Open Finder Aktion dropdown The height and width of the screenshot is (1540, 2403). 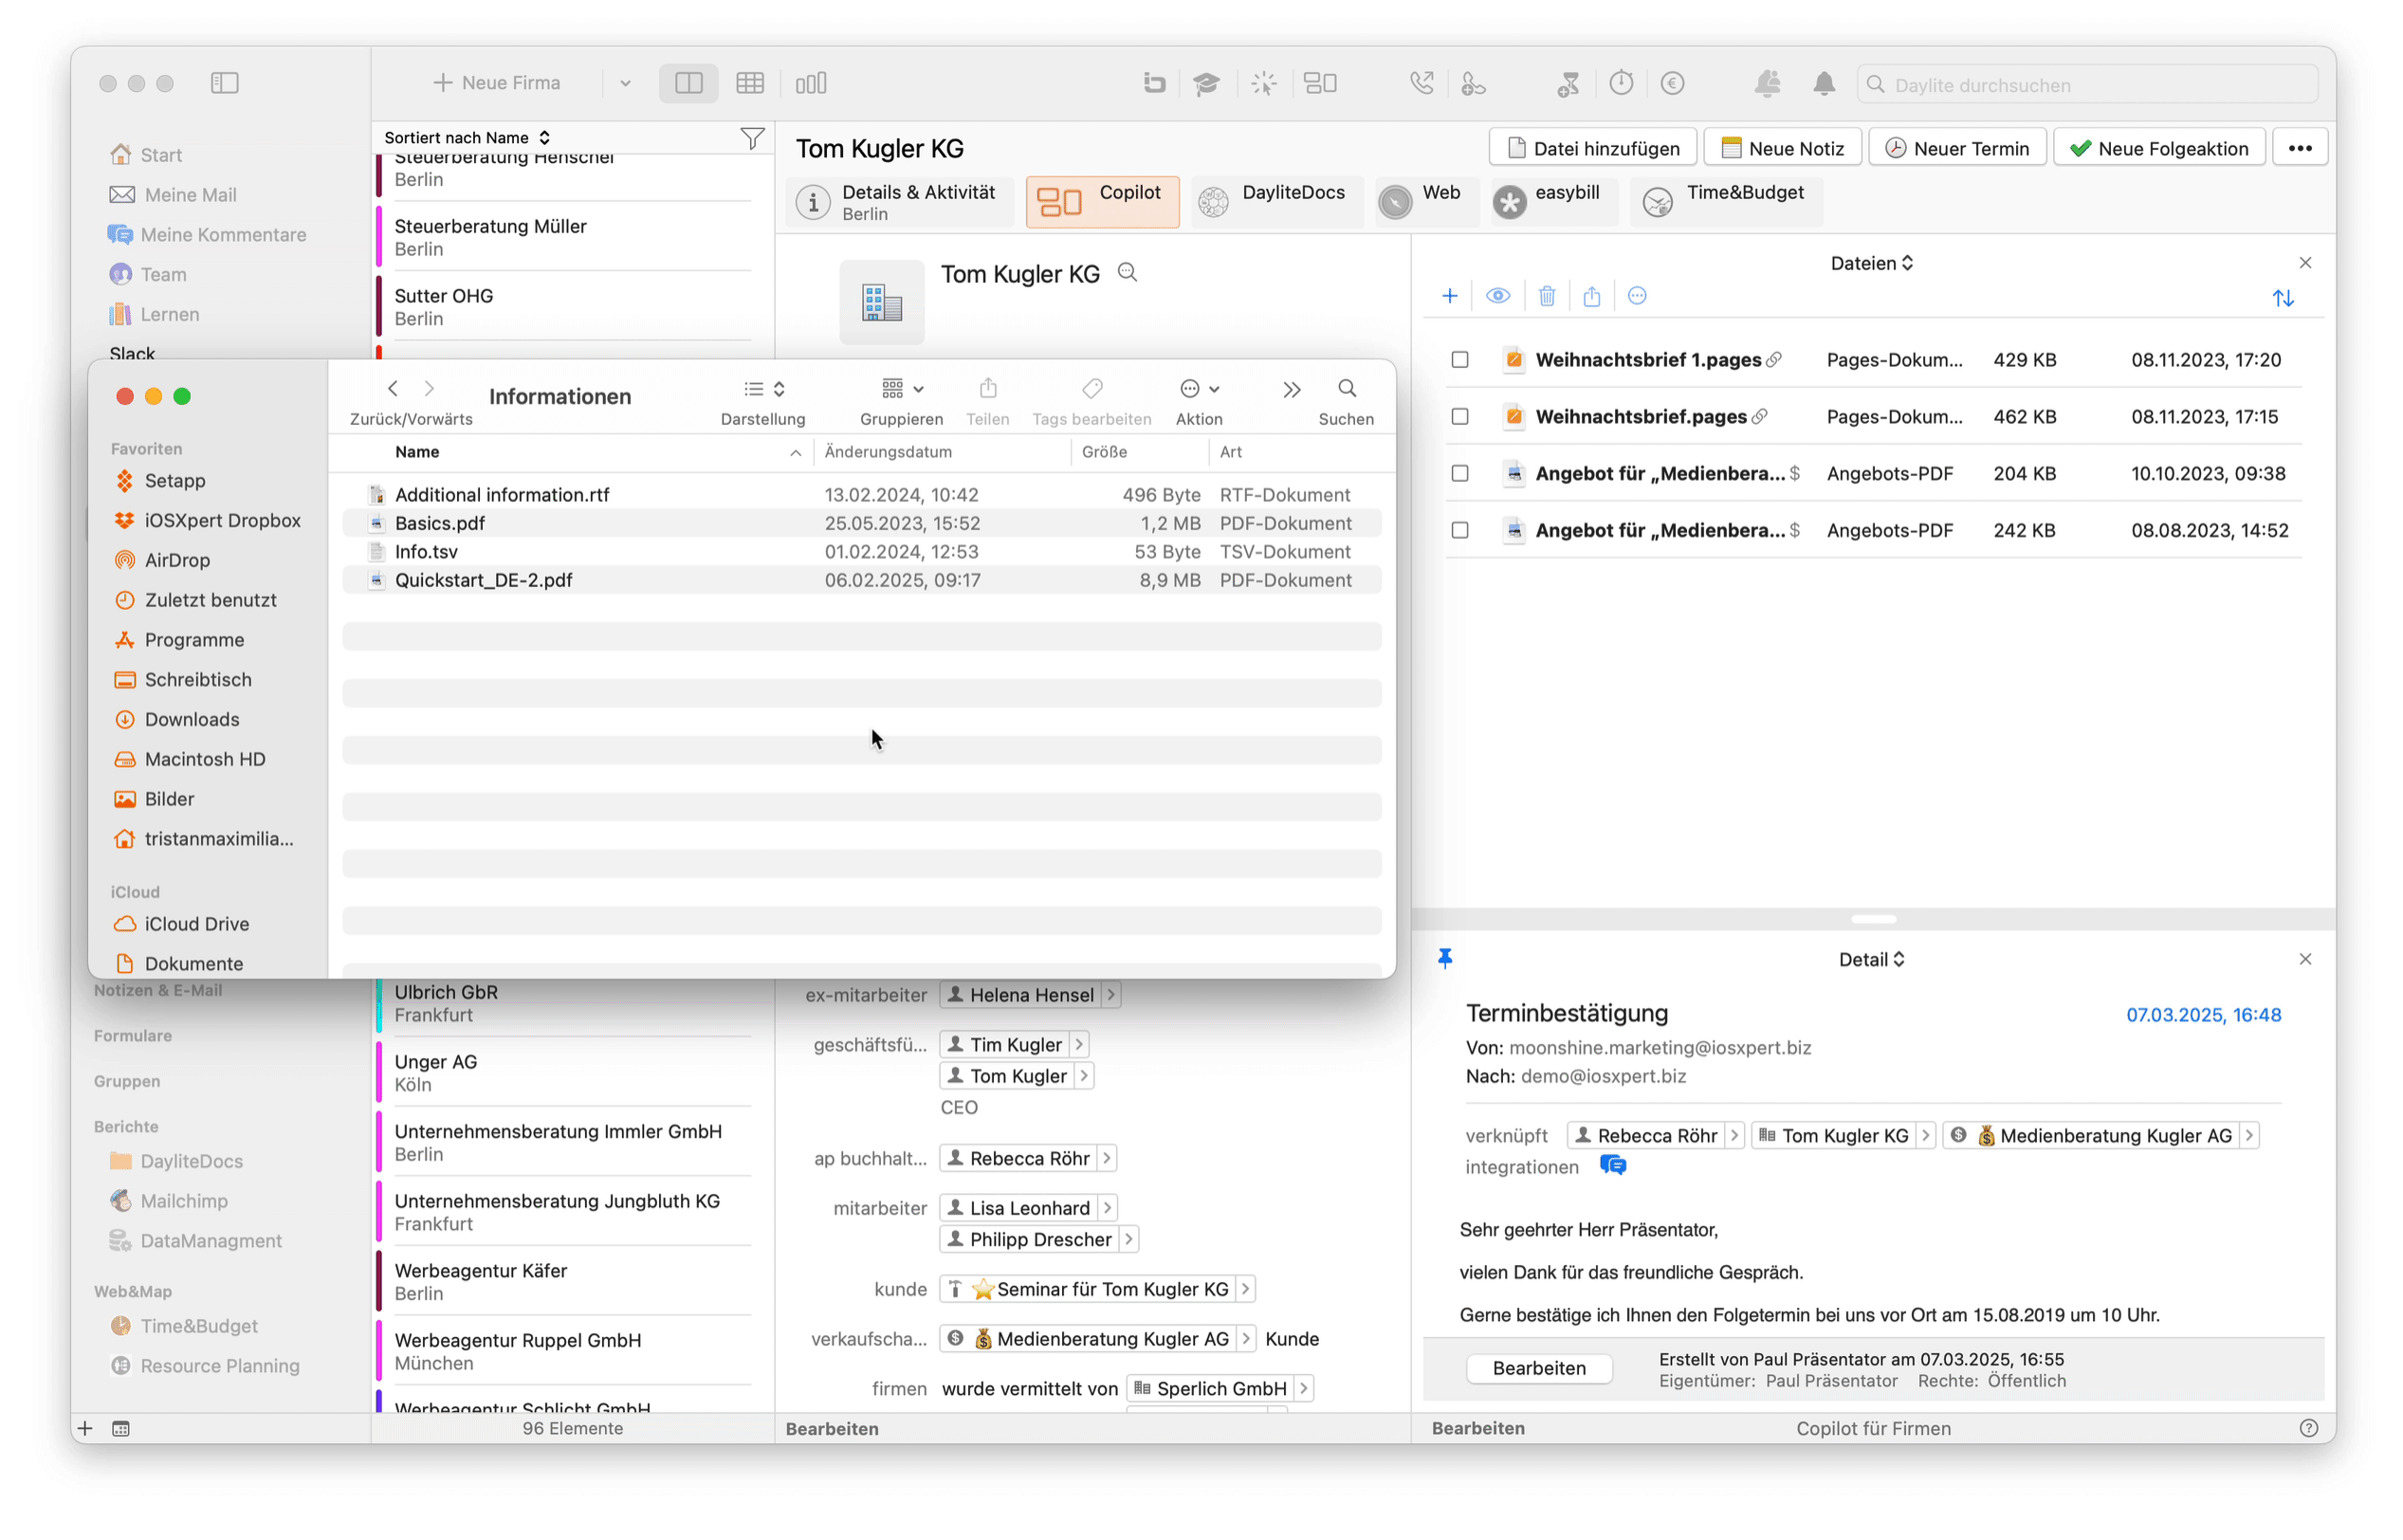pos(1199,389)
